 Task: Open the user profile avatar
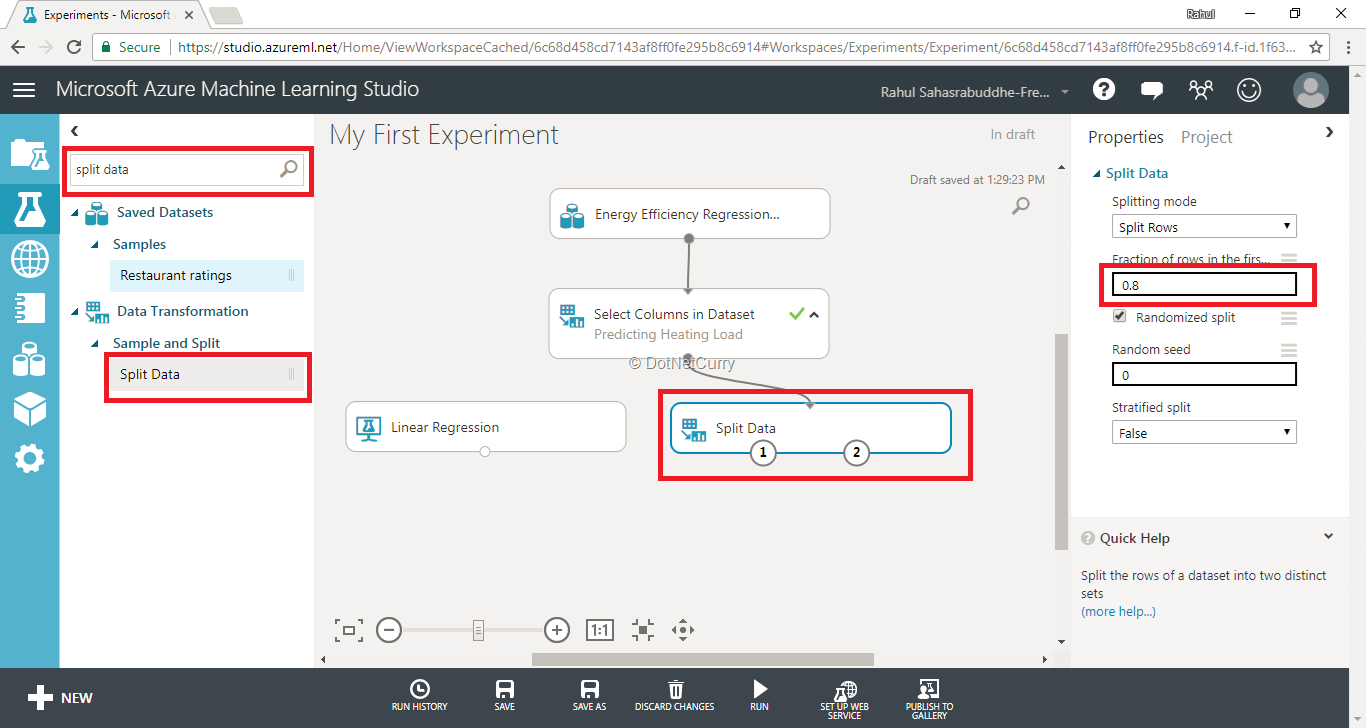tap(1310, 90)
